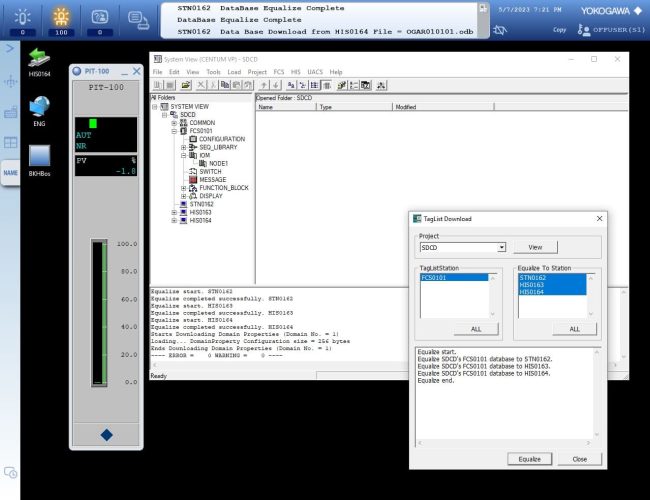Image resolution: width=650 pixels, height=500 pixels.
Task: Open the File menu in System View
Action: click(158, 72)
